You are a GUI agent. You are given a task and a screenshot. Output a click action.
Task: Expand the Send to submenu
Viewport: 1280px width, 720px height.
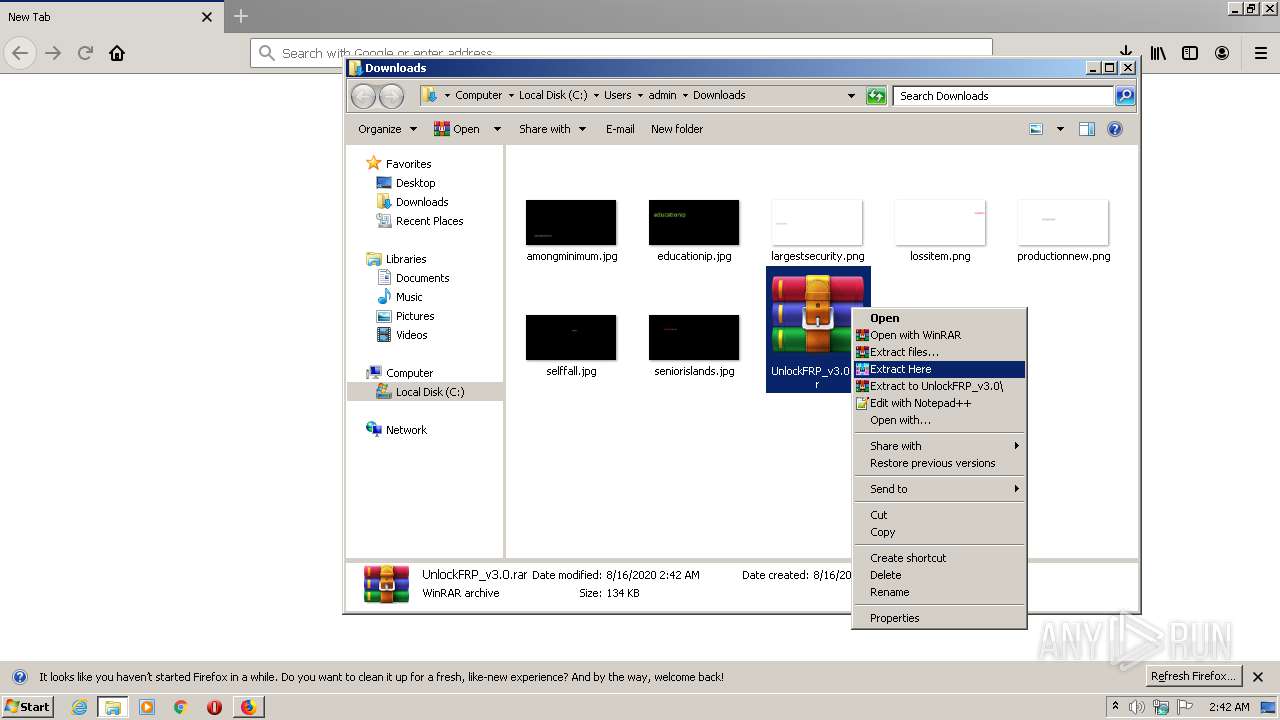[x=938, y=489]
